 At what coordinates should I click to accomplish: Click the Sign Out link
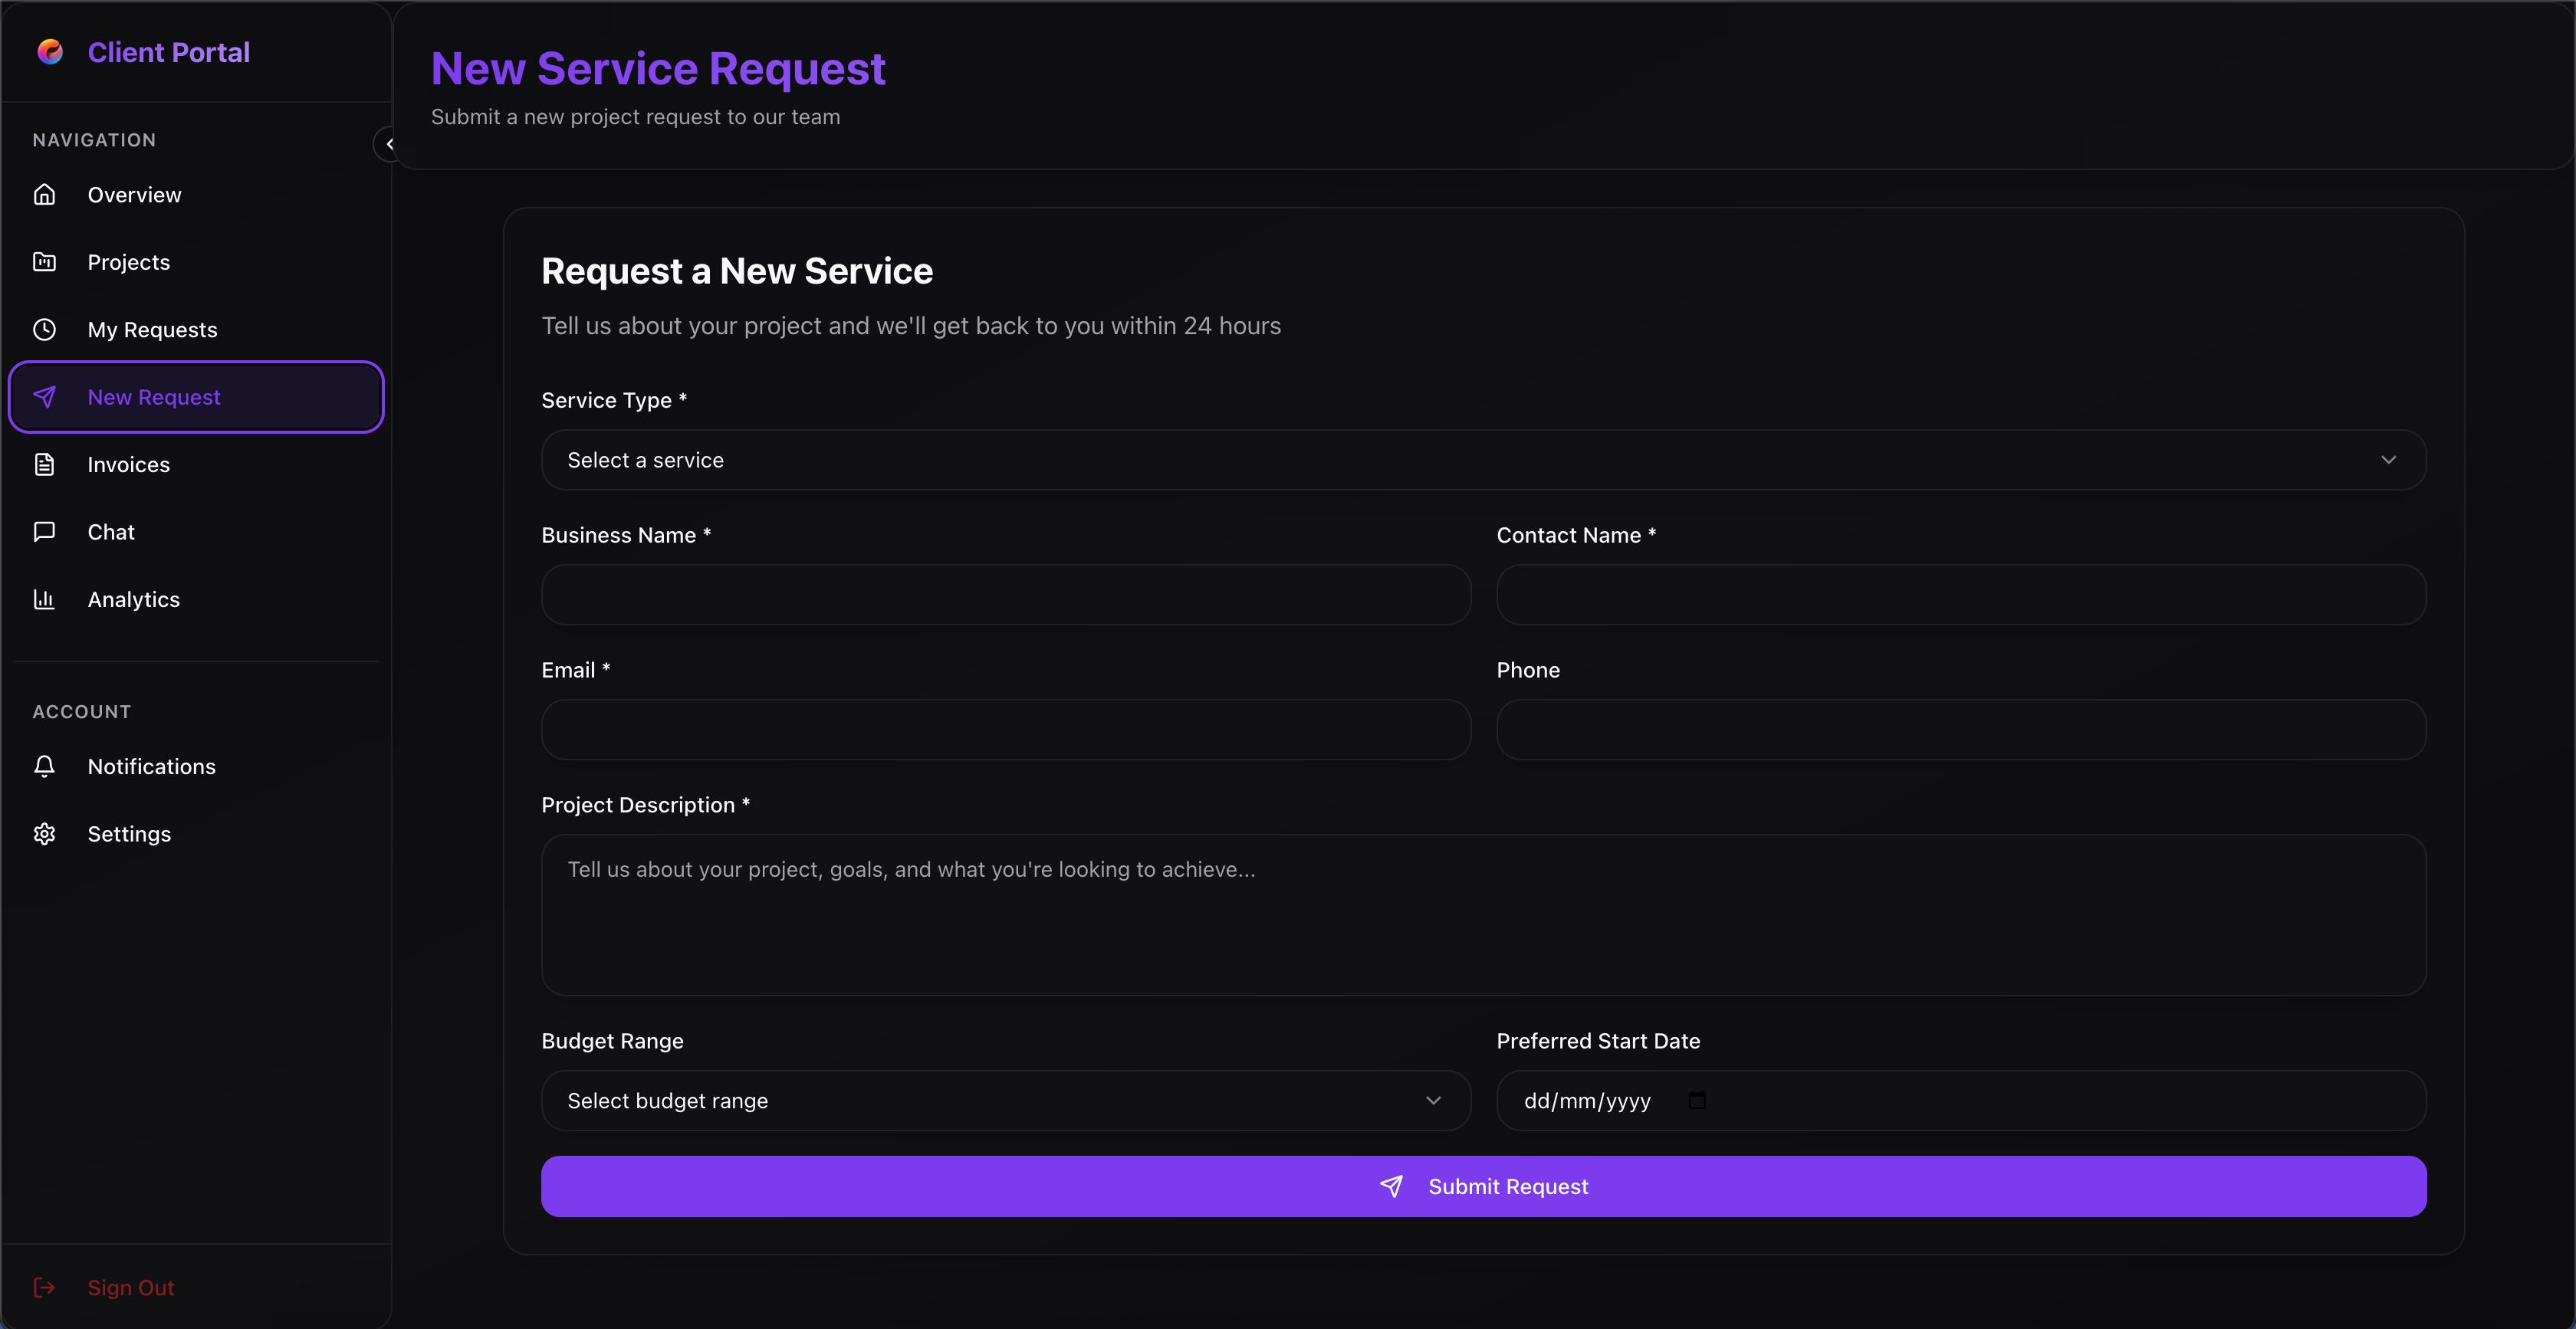130,1287
